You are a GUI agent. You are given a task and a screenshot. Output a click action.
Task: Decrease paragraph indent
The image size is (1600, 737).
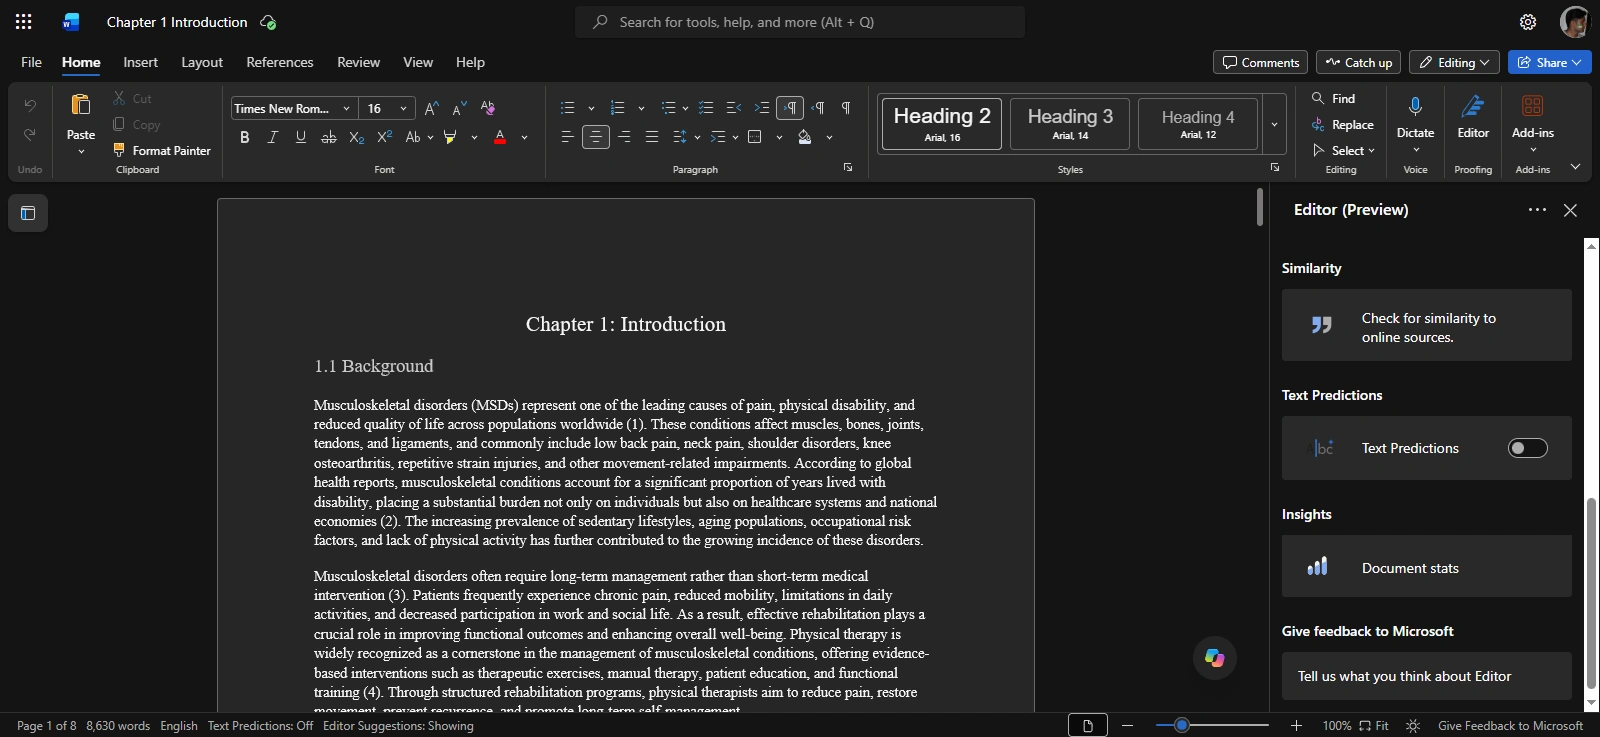pos(734,108)
